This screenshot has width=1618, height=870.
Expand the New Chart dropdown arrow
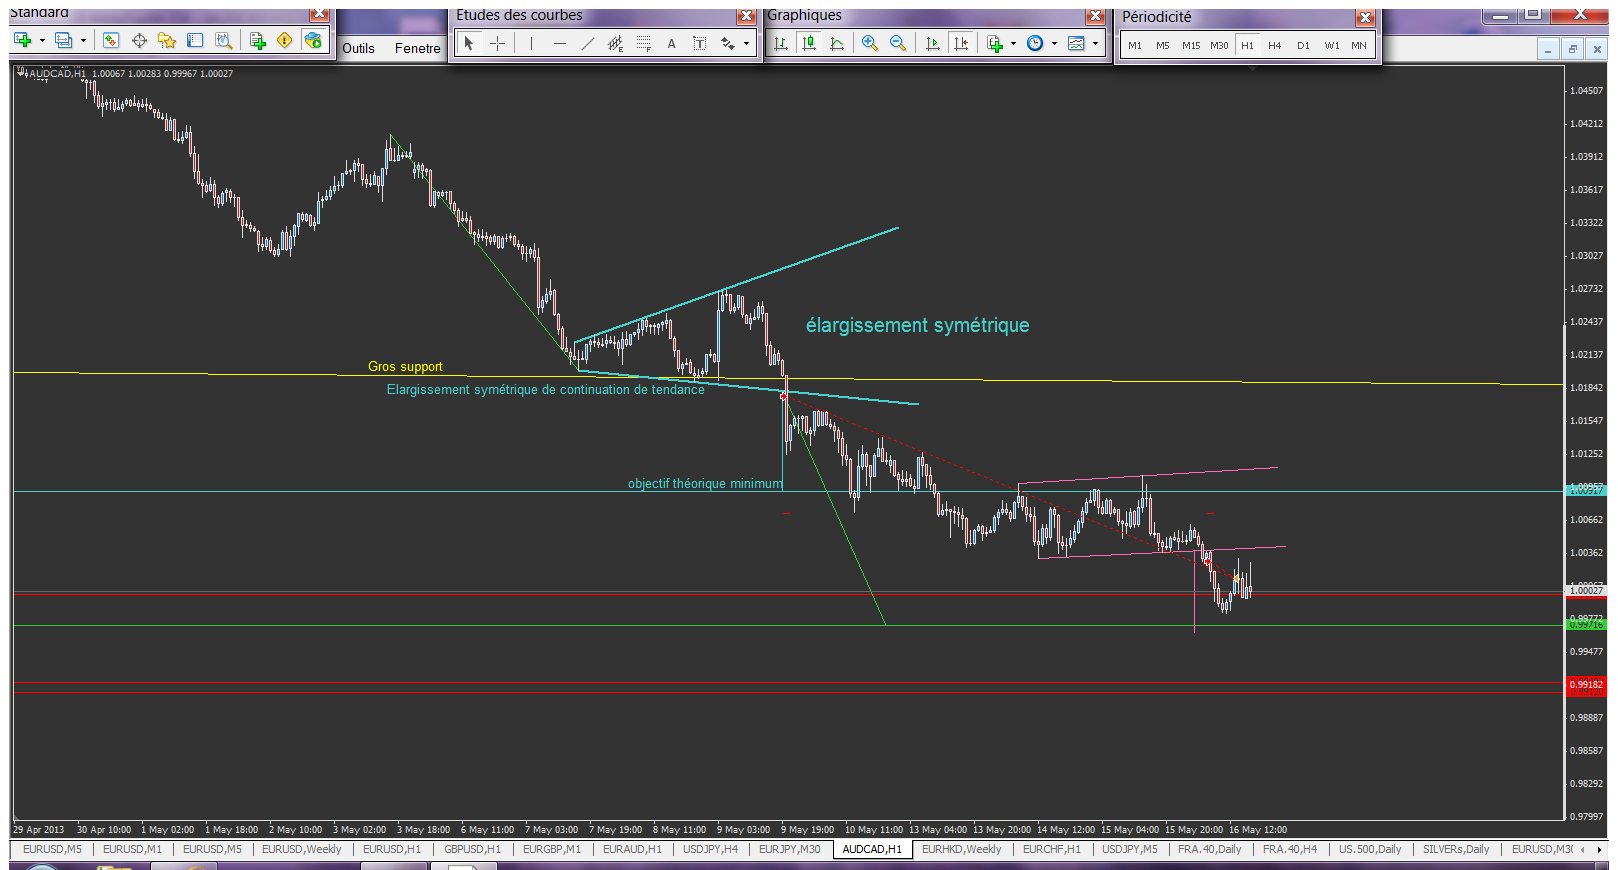click(42, 41)
